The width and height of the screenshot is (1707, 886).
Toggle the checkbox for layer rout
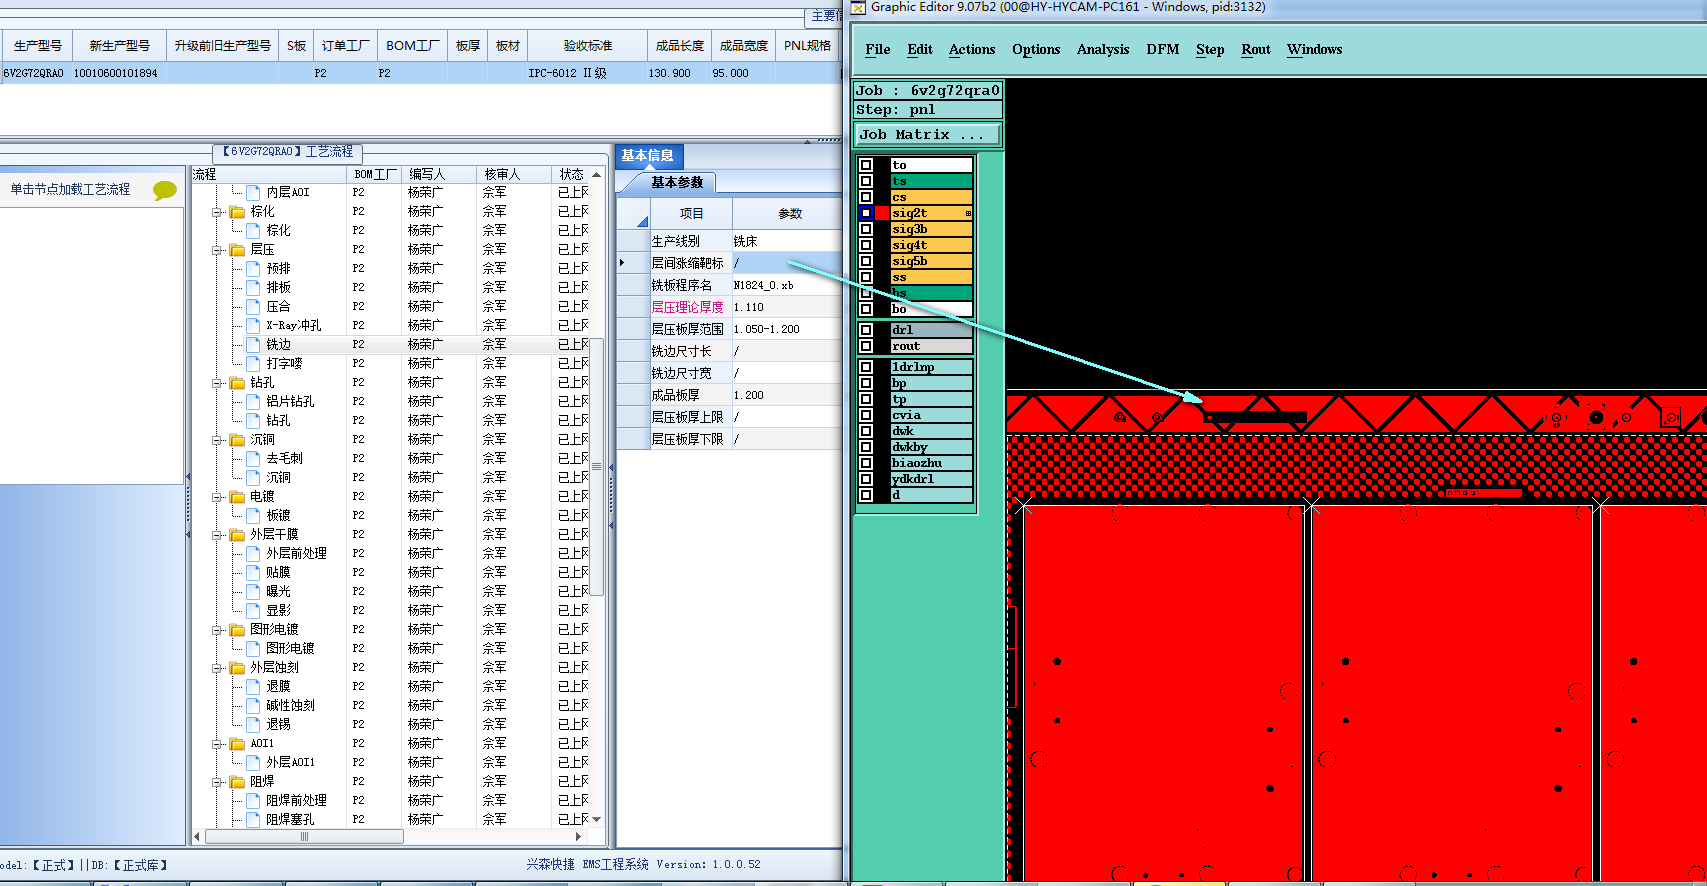point(866,346)
